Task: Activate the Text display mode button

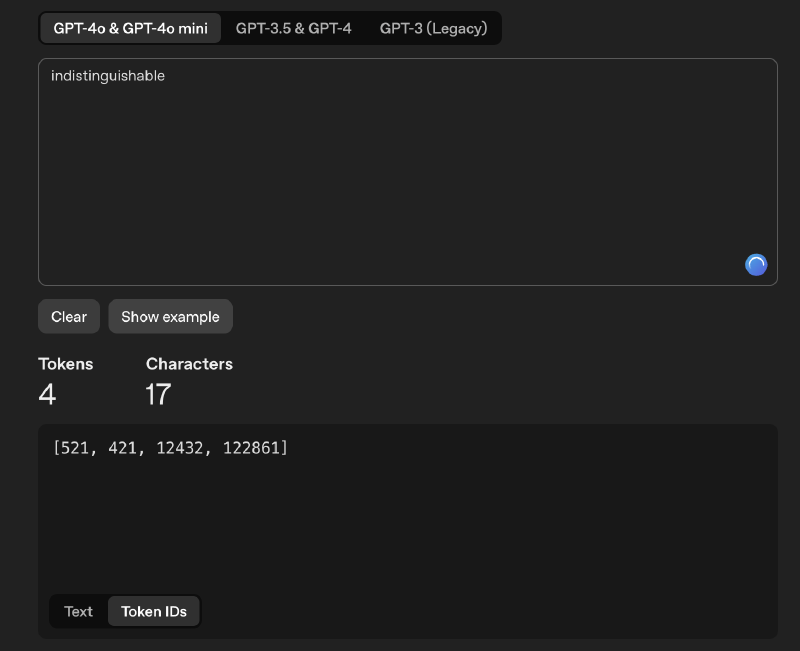Action: 79,611
